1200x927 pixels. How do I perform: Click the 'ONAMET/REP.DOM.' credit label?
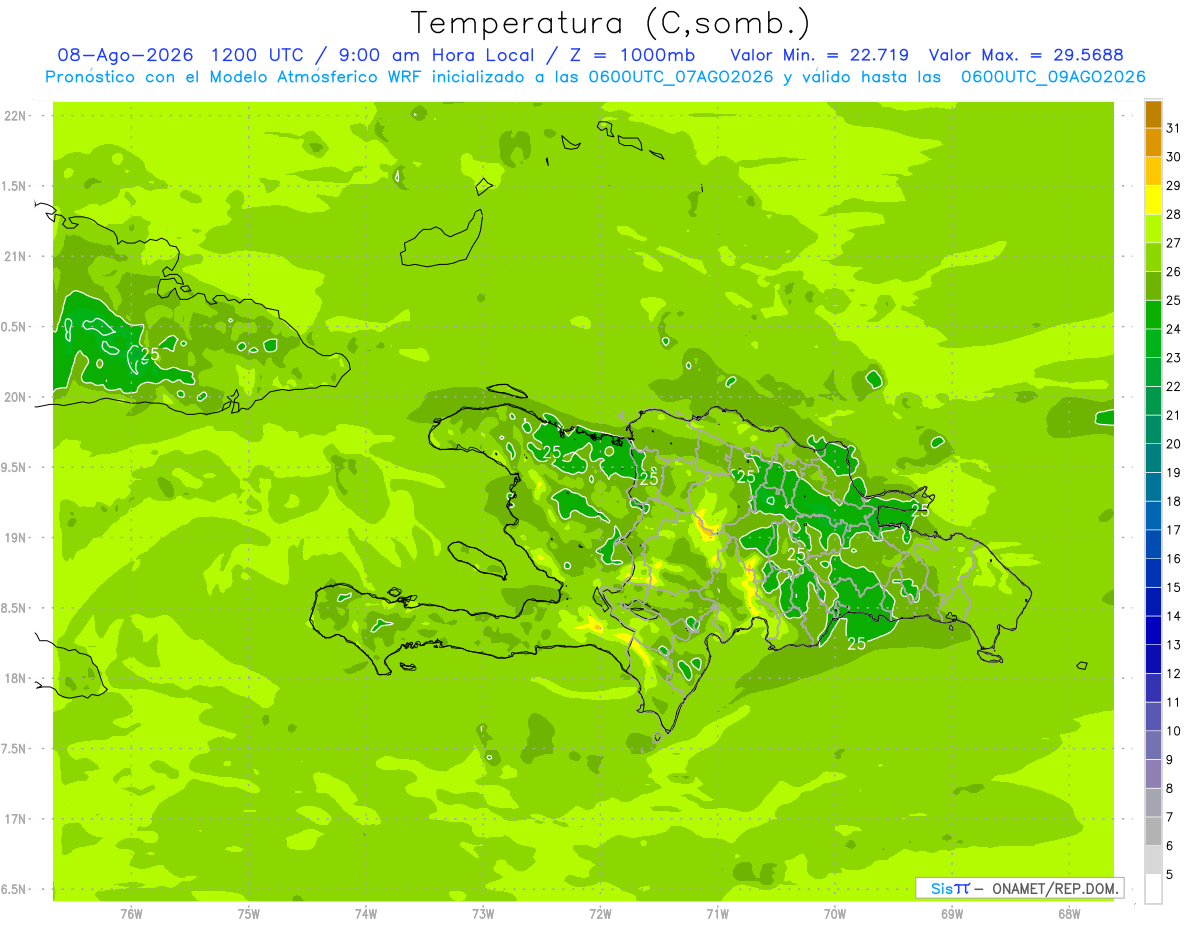tap(1055, 888)
